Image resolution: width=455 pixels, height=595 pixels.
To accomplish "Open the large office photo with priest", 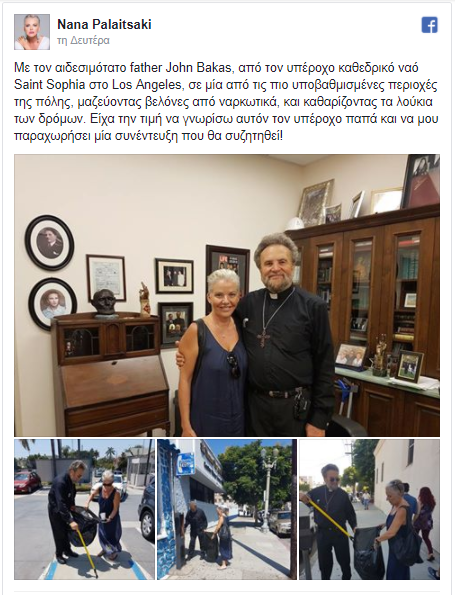I will (x=227, y=295).
